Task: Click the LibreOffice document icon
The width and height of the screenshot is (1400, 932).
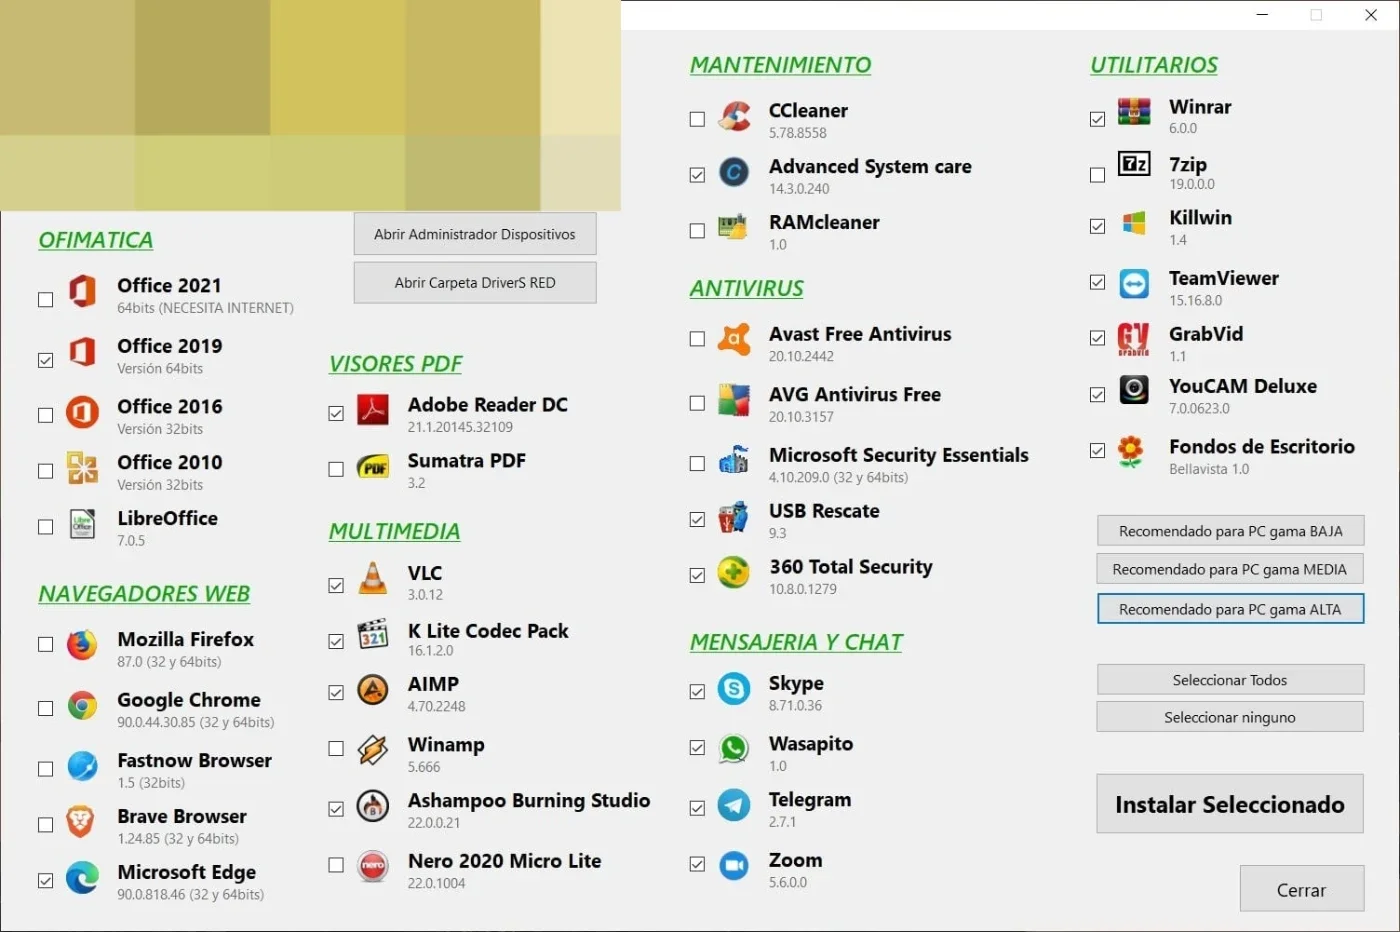Action: click(x=82, y=524)
